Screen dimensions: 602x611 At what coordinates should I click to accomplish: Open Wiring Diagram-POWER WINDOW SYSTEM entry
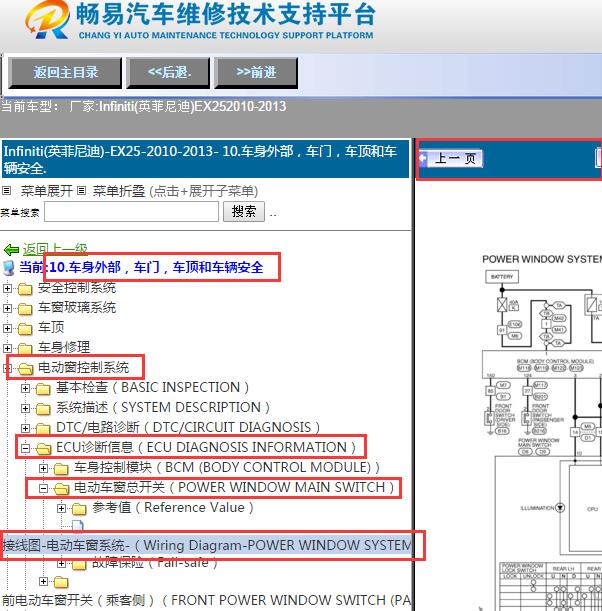click(x=206, y=545)
